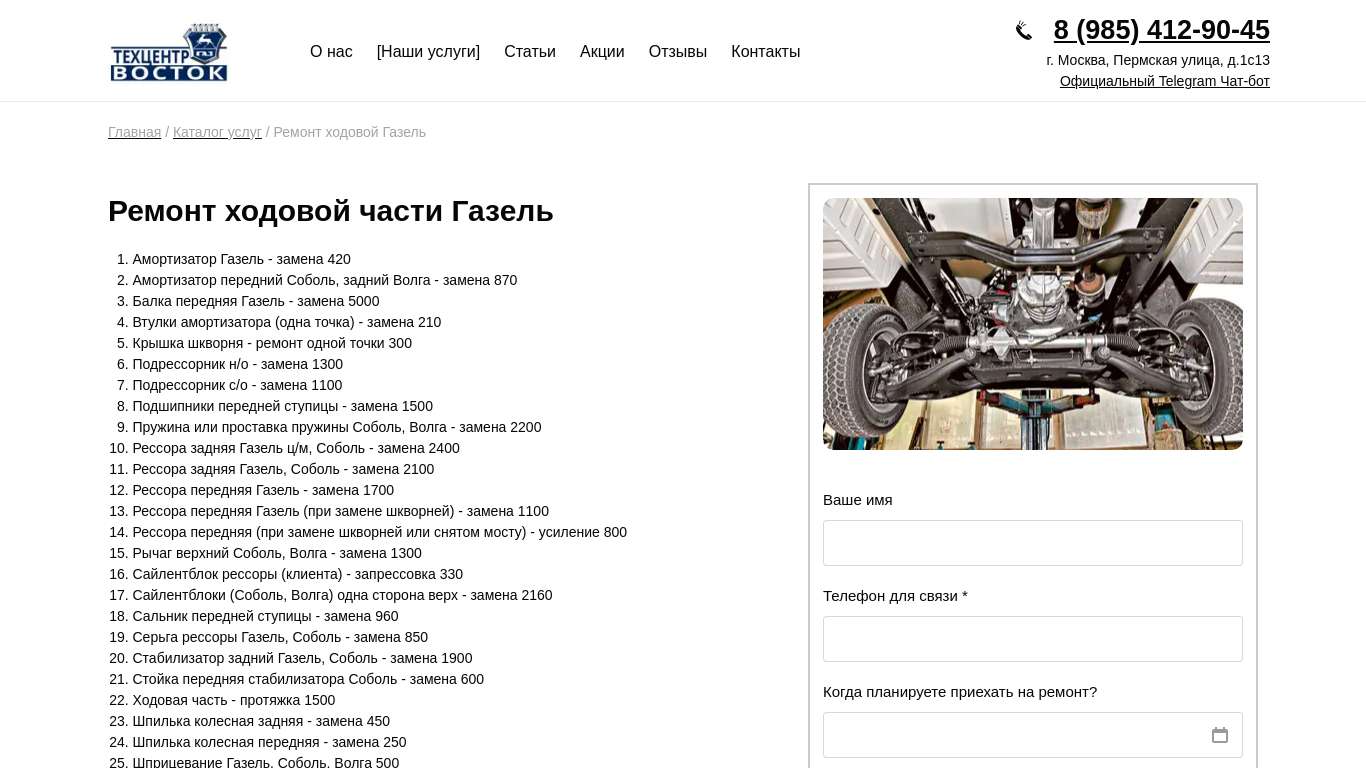Open the calendar date picker icon

click(1219, 735)
